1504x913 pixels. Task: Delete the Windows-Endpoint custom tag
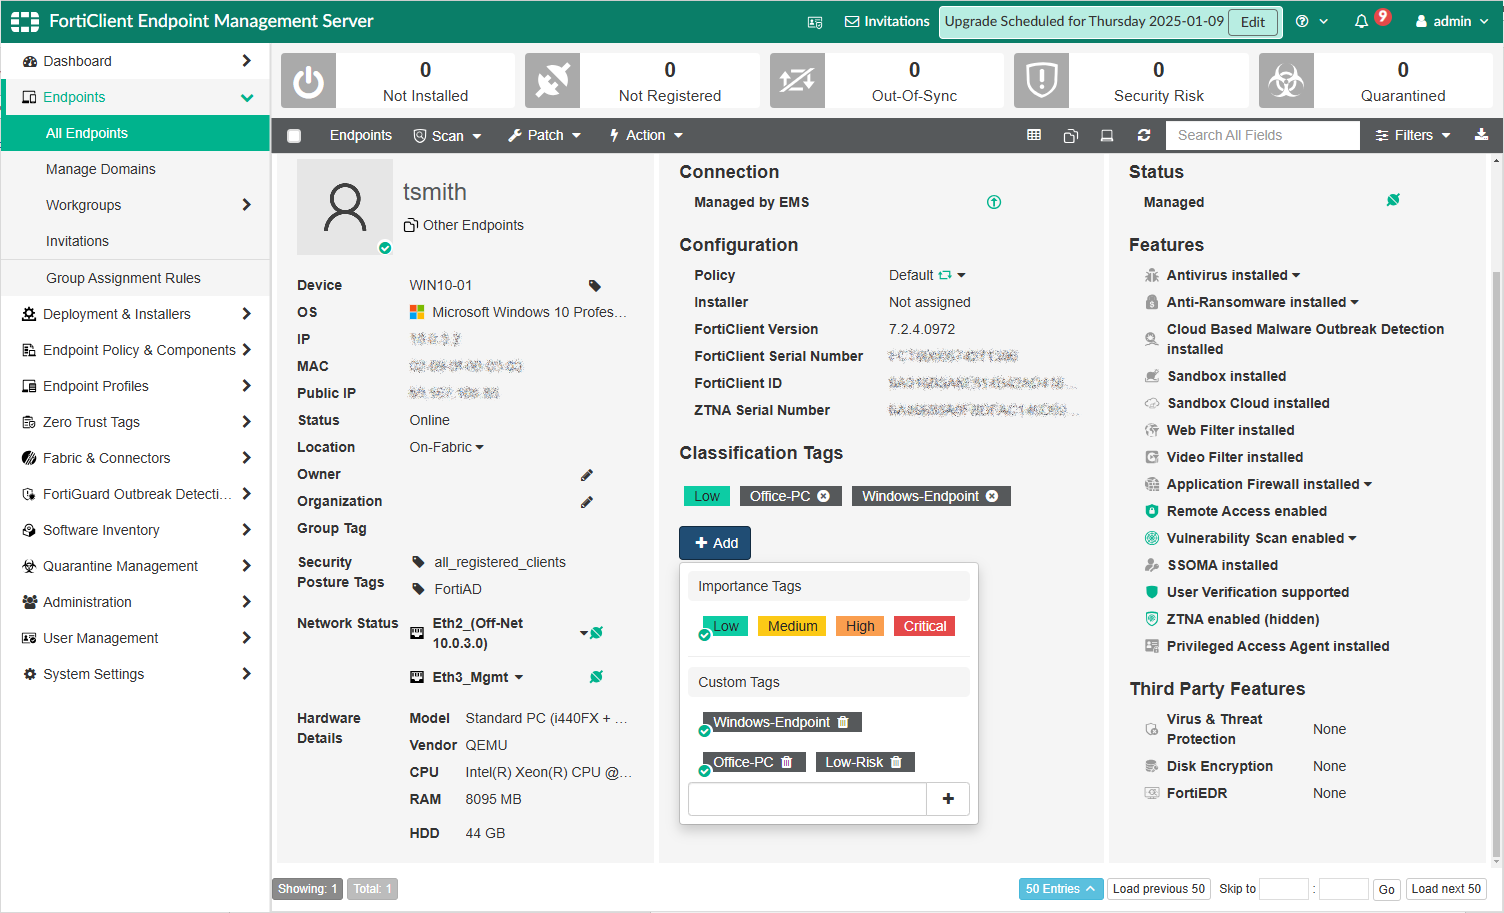click(843, 722)
